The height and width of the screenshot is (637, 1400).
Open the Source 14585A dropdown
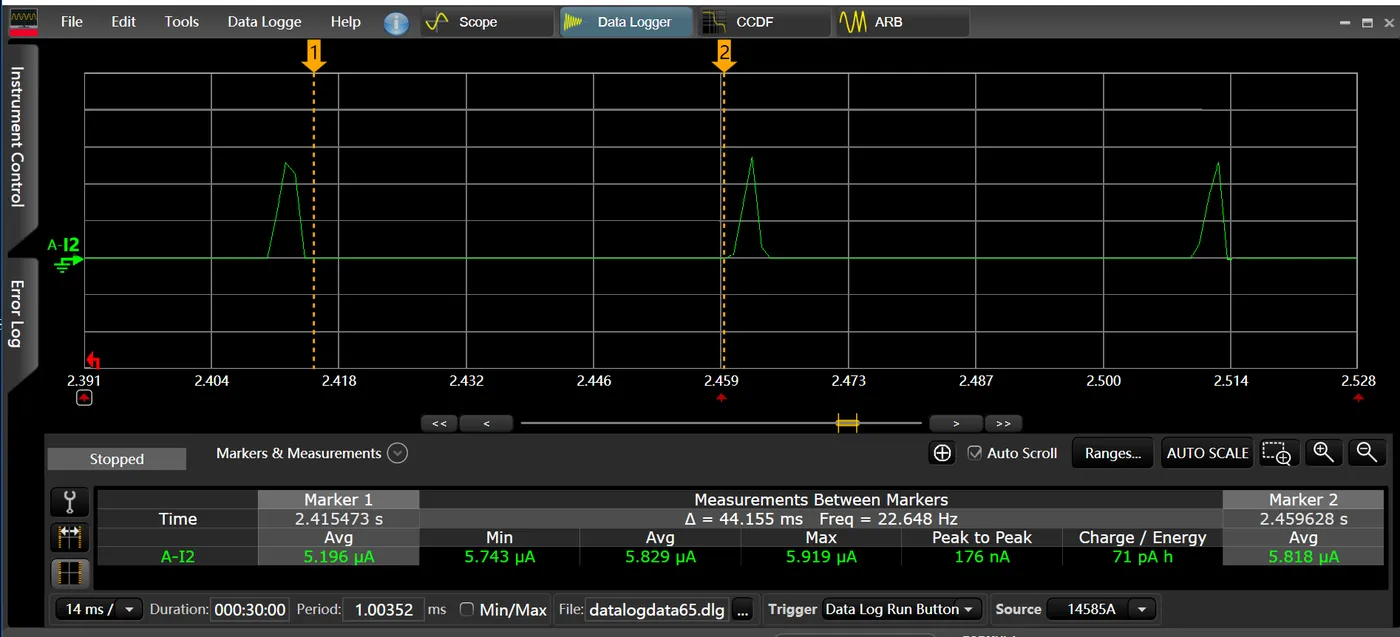(x=1103, y=609)
